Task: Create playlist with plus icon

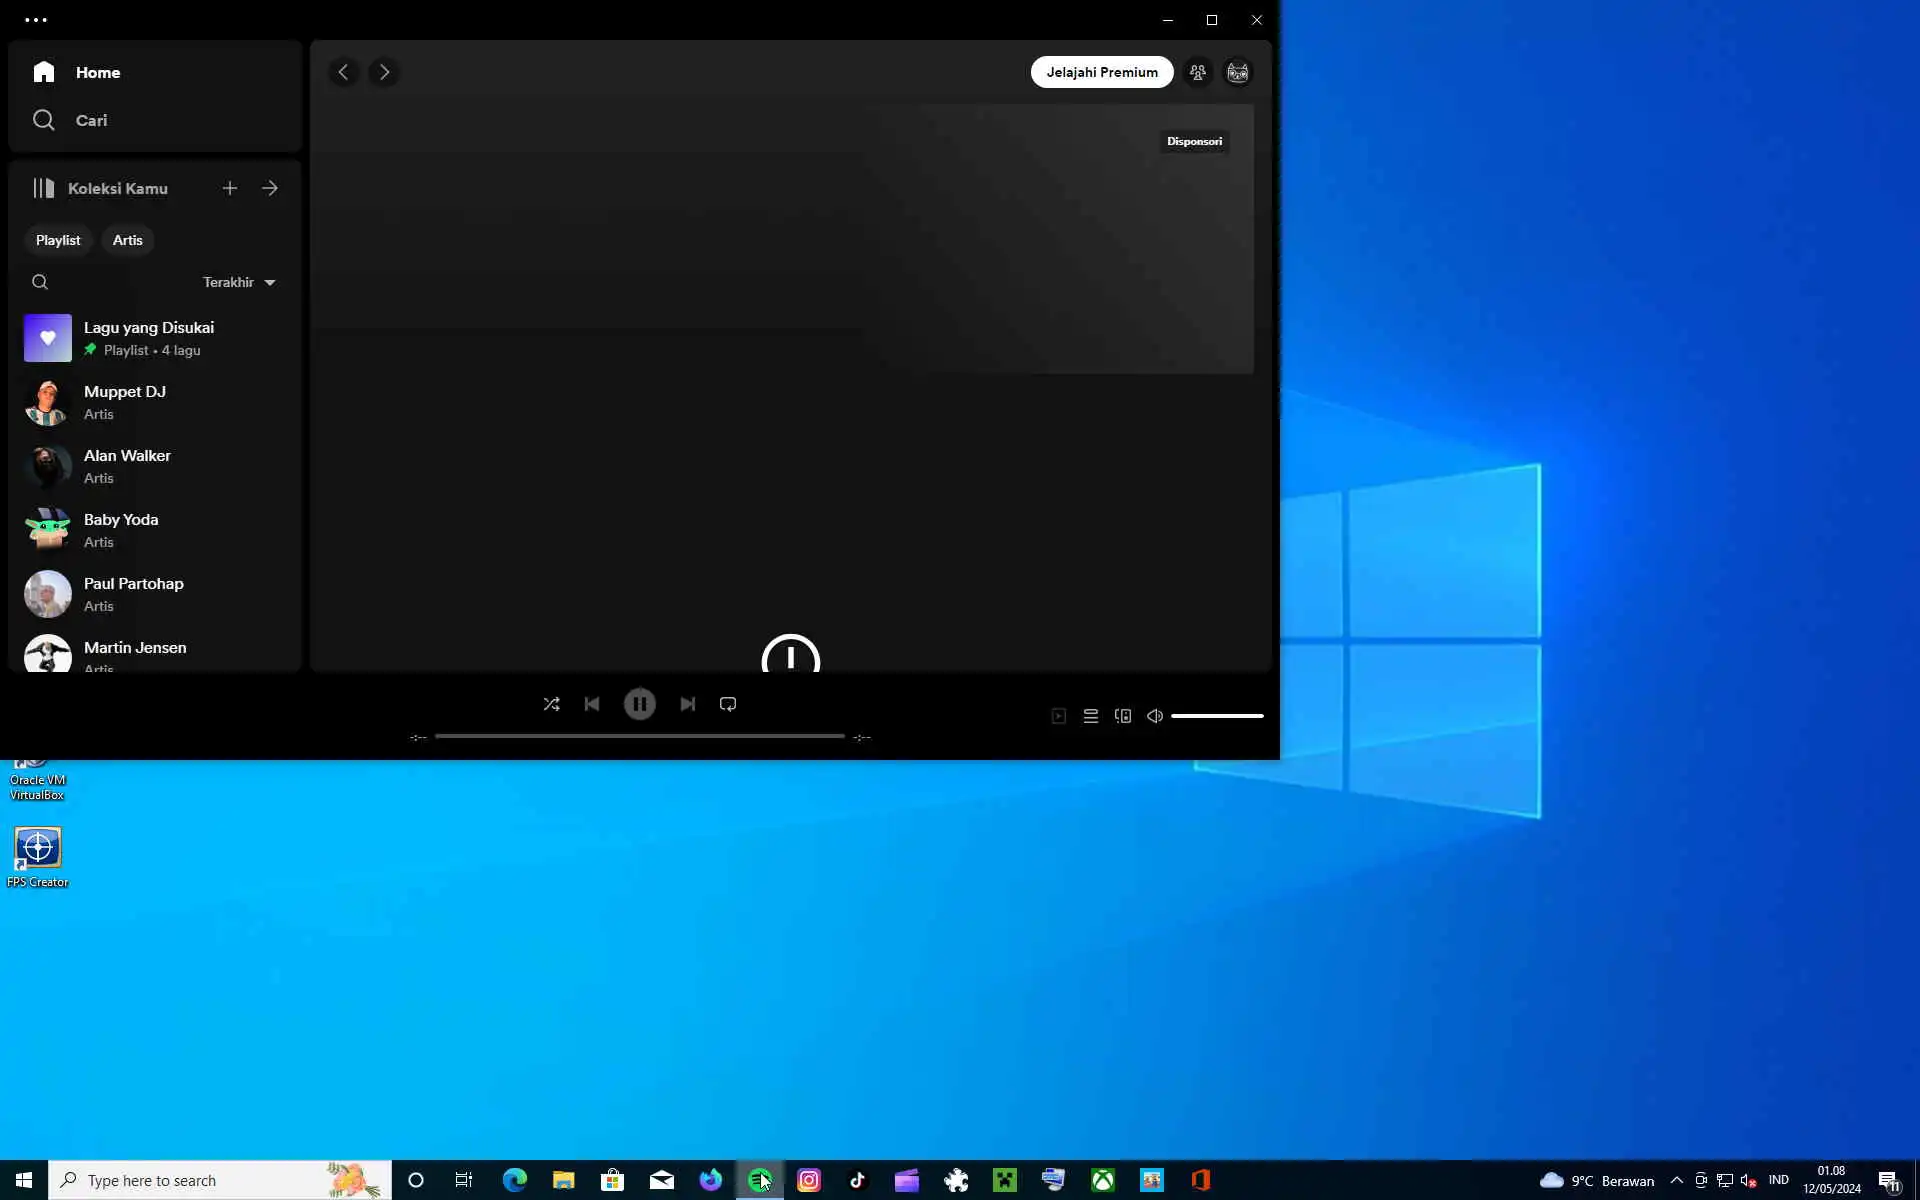Action: point(230,188)
